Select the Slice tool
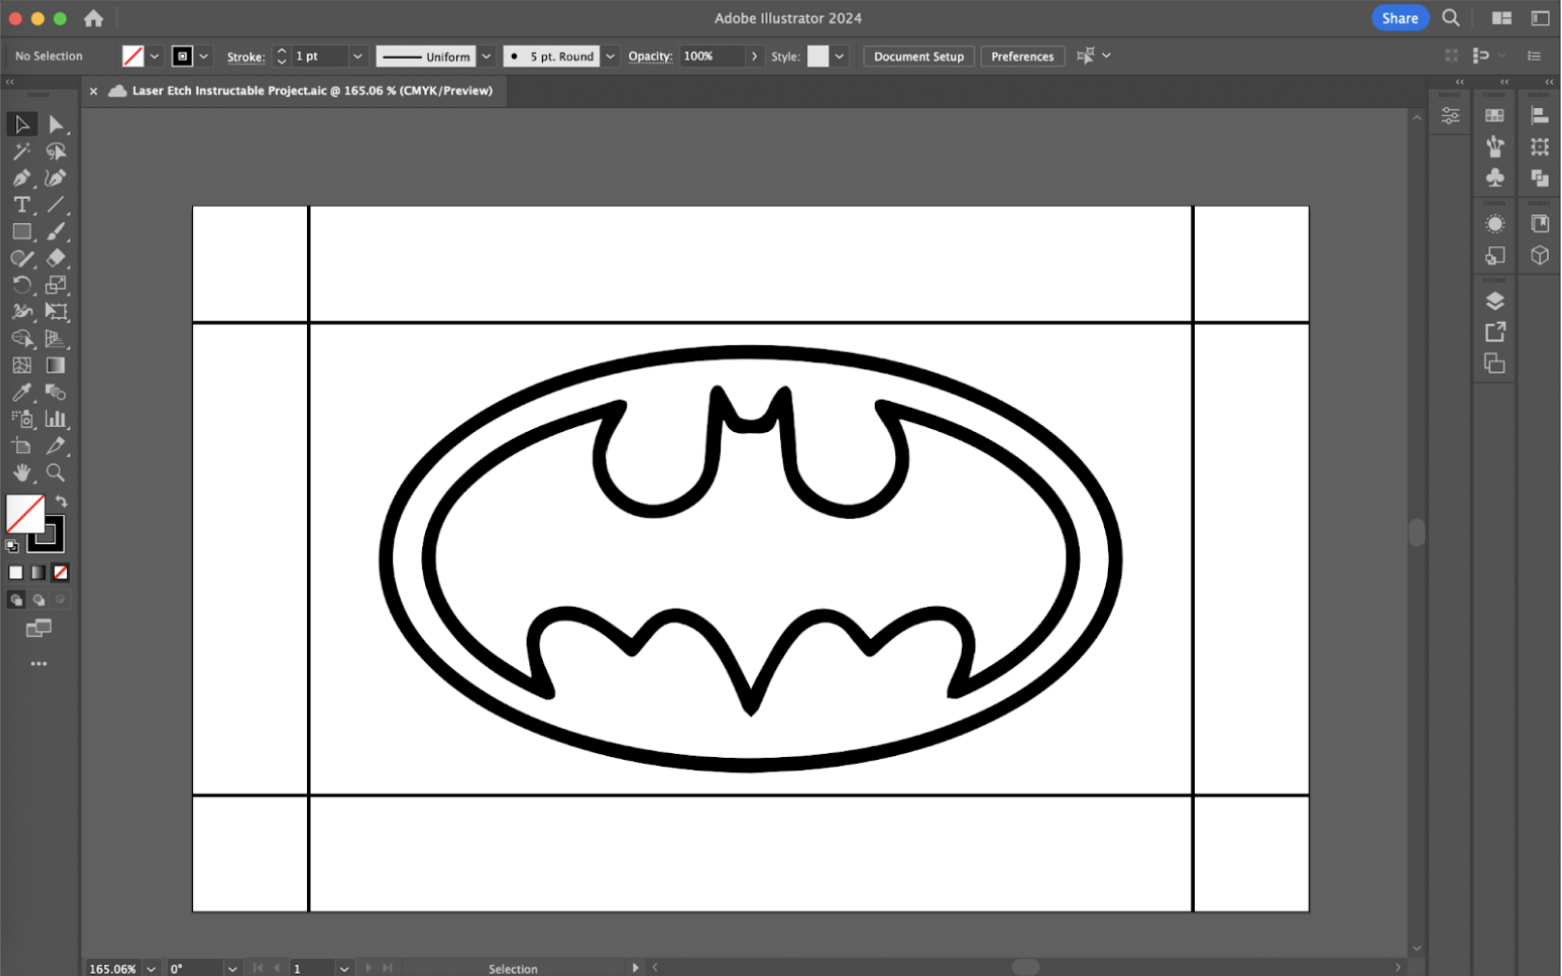1562x976 pixels. 56,446
